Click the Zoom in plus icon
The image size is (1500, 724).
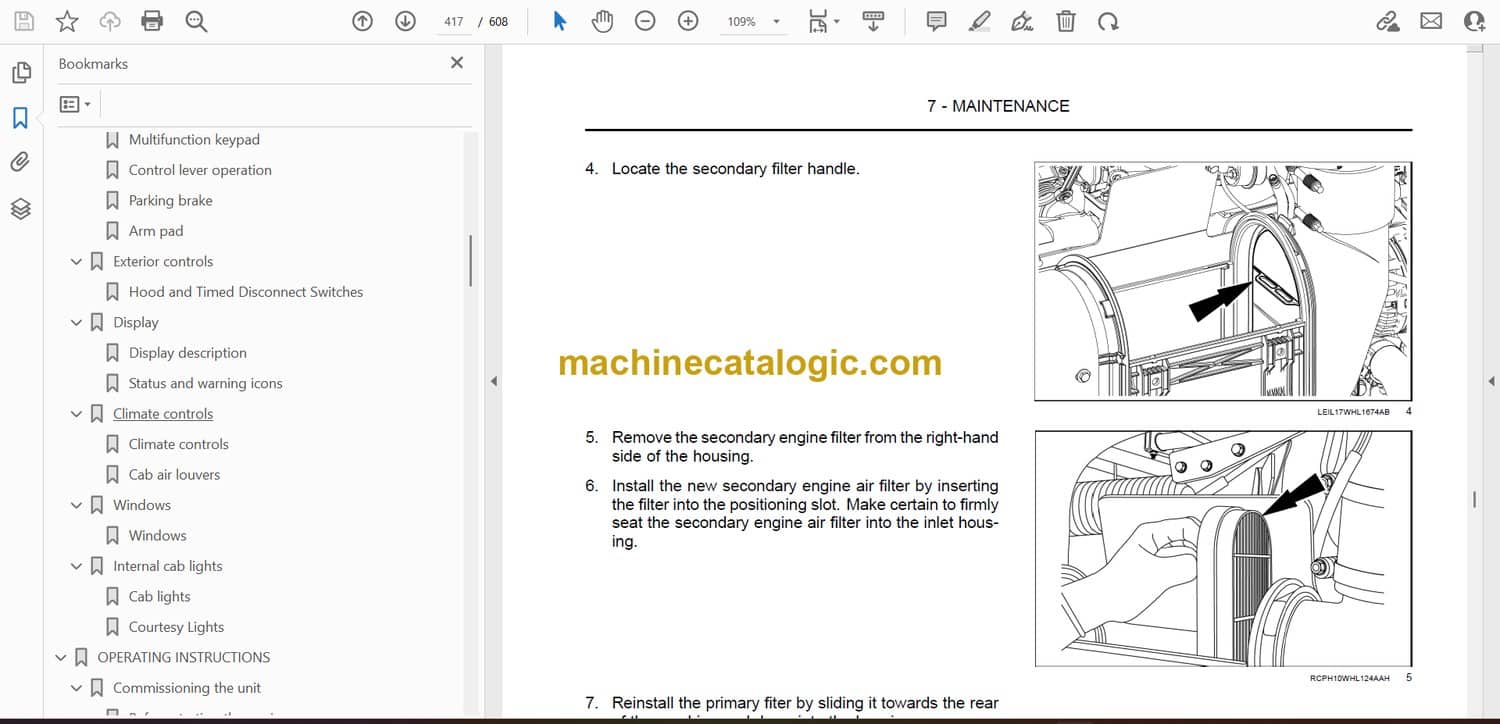click(688, 21)
